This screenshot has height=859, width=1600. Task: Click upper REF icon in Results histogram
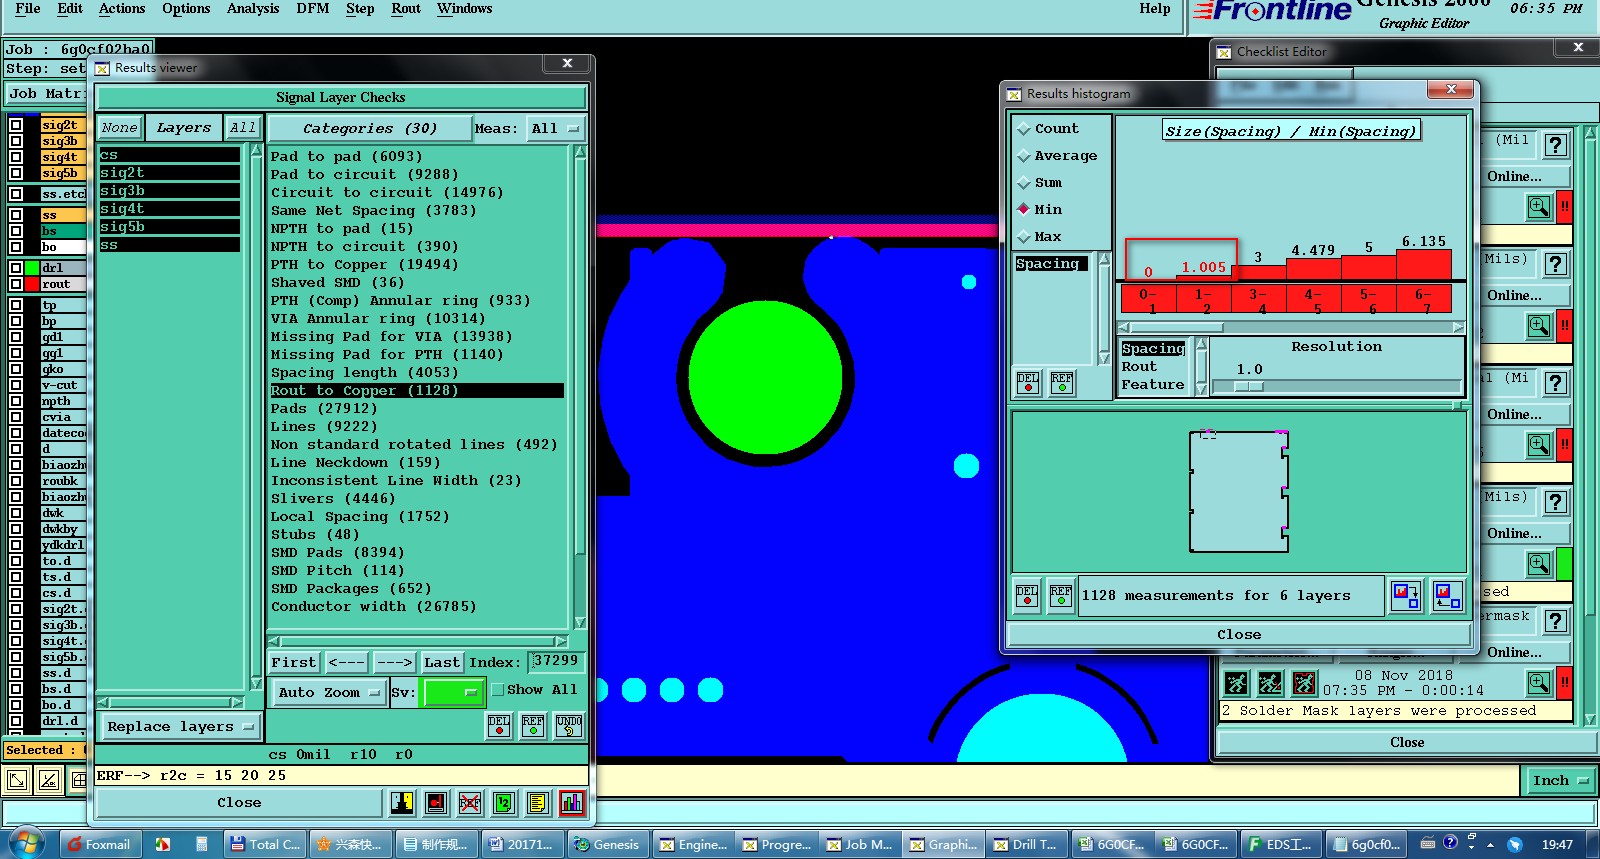[x=1062, y=383]
